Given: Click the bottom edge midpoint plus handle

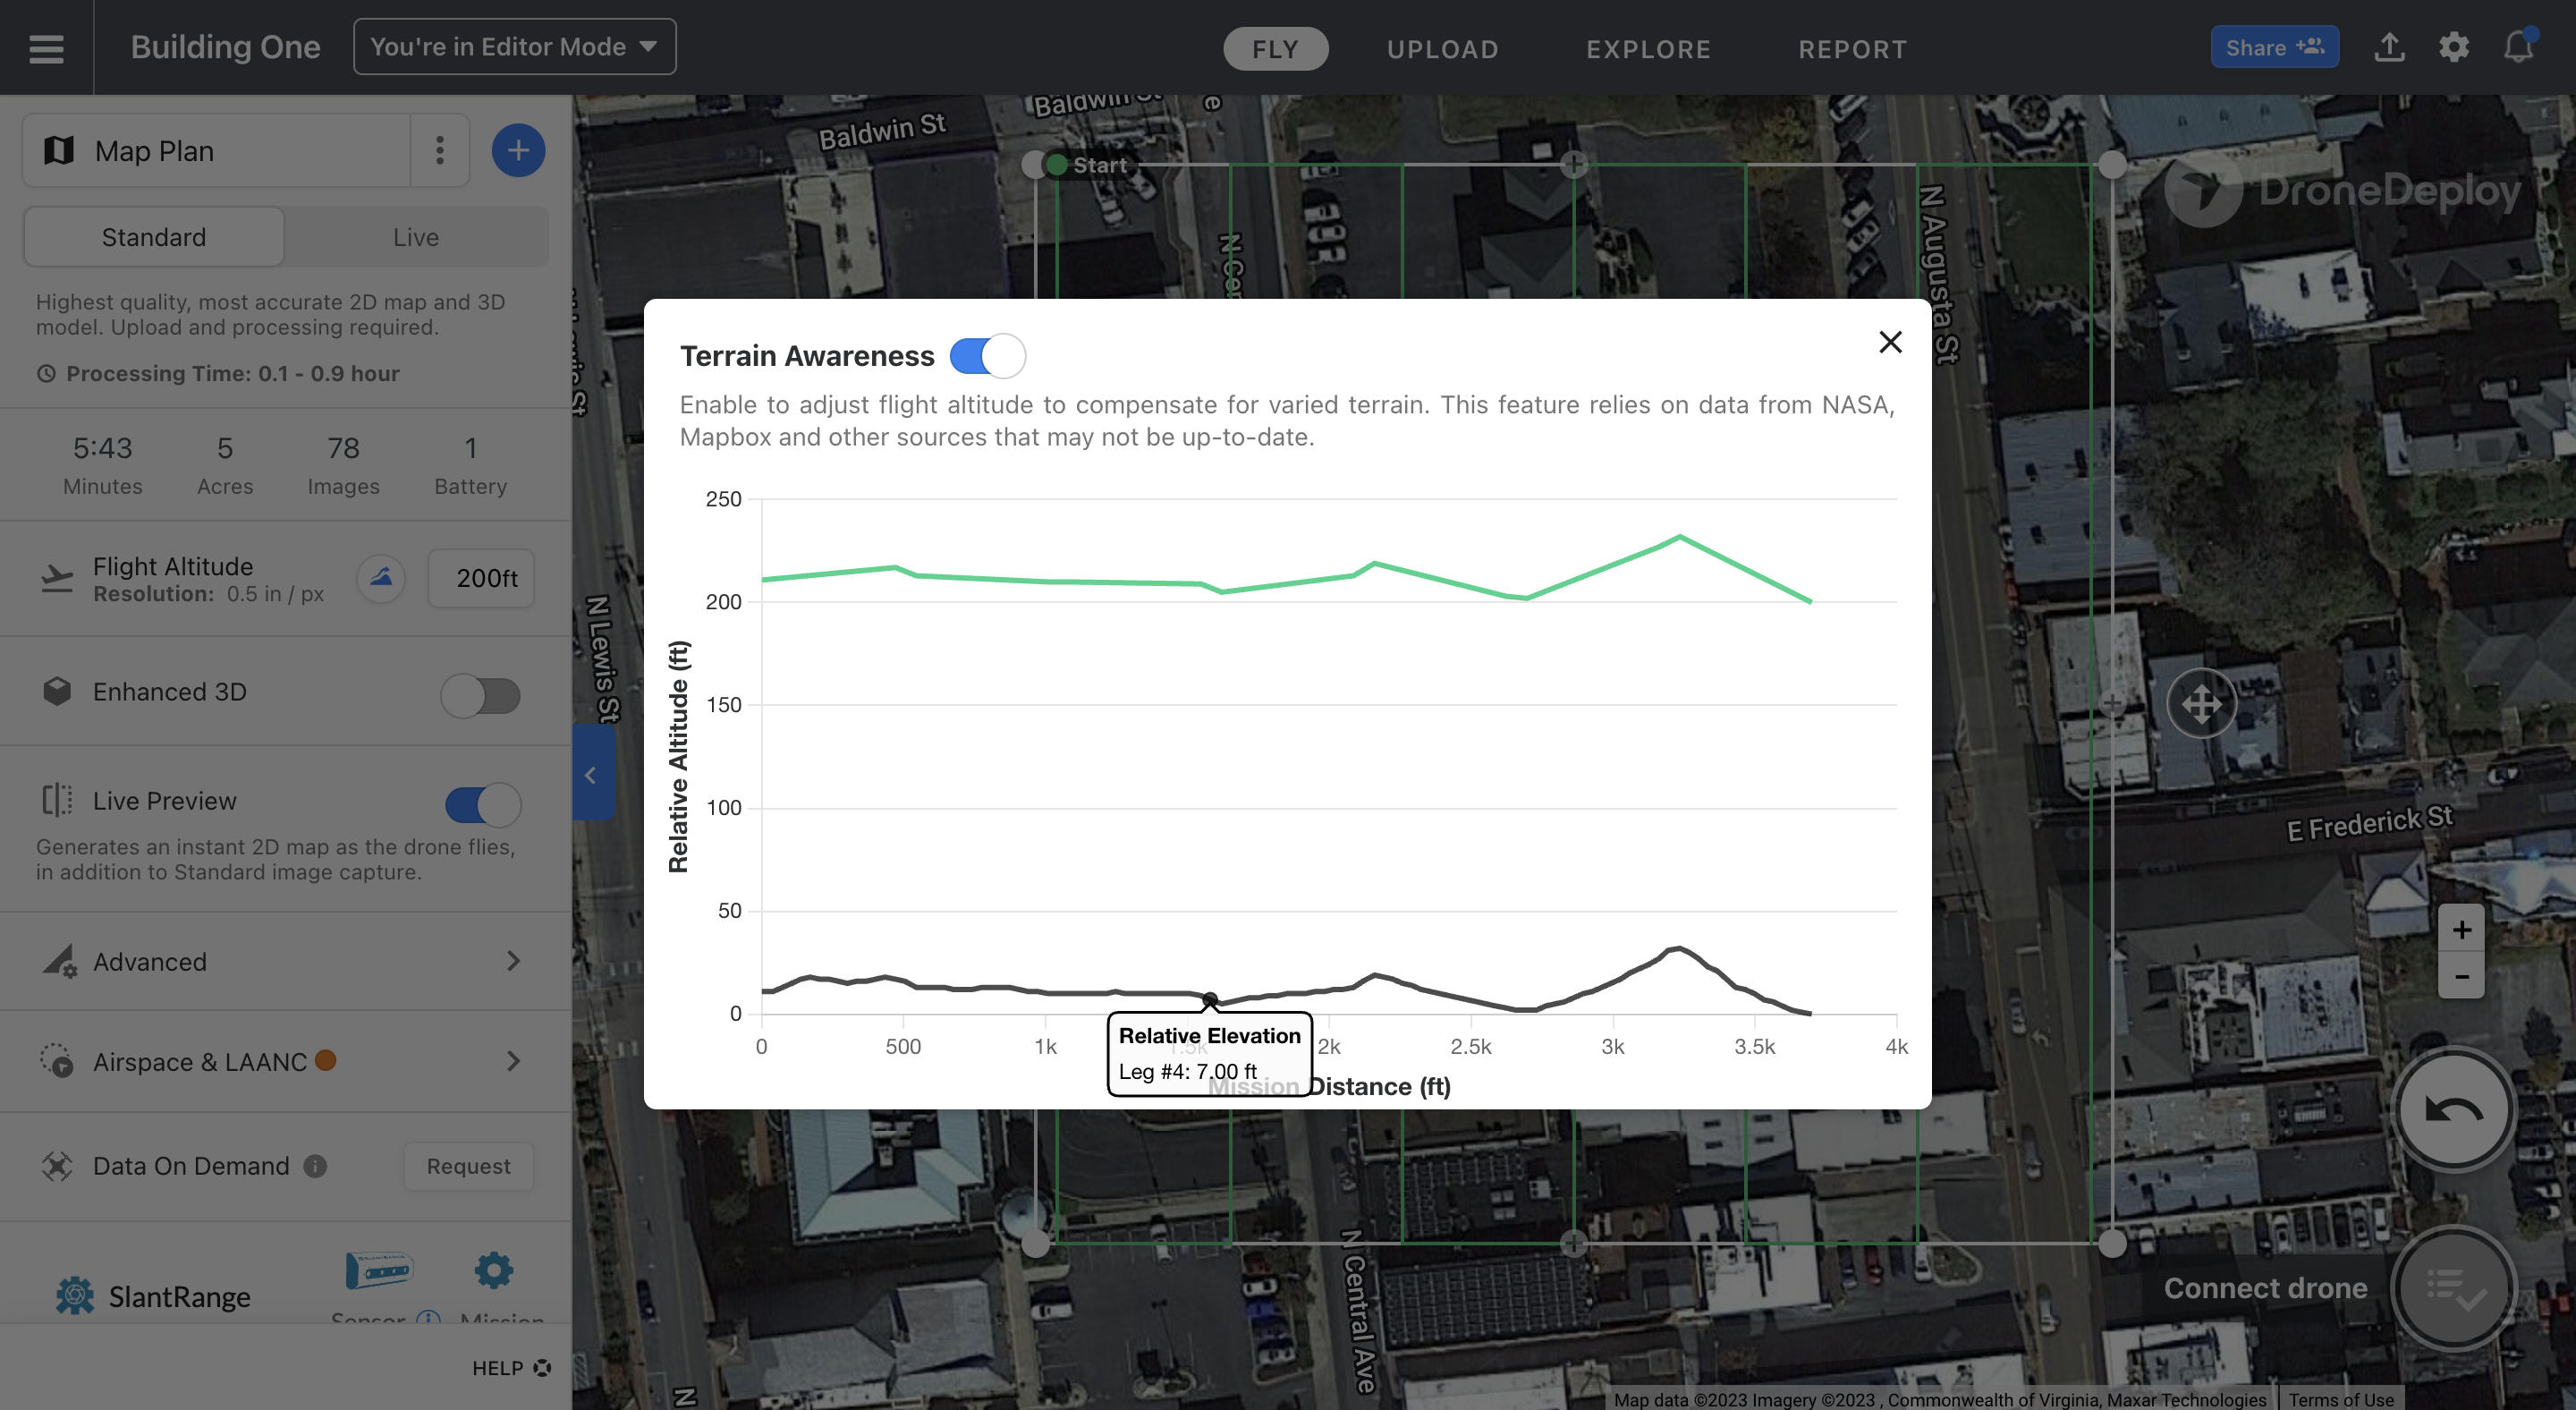Looking at the screenshot, I should [1573, 1243].
